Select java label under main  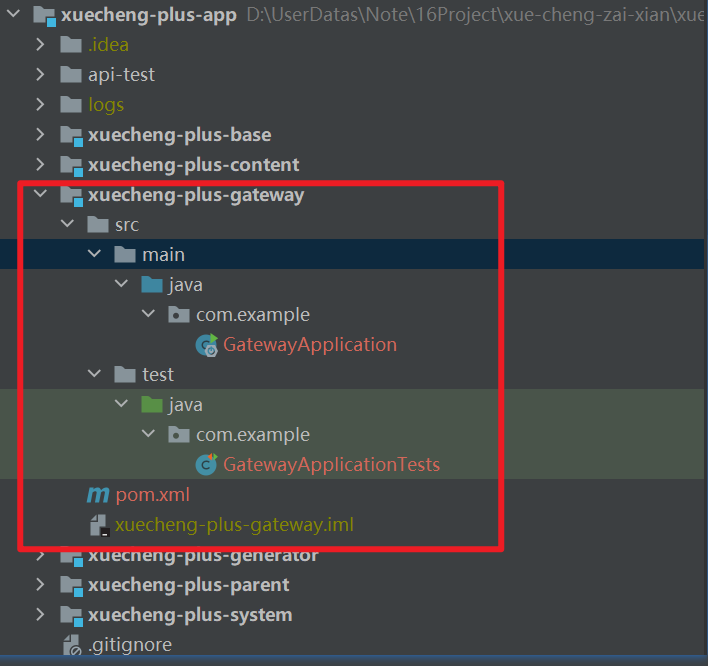pos(186,285)
